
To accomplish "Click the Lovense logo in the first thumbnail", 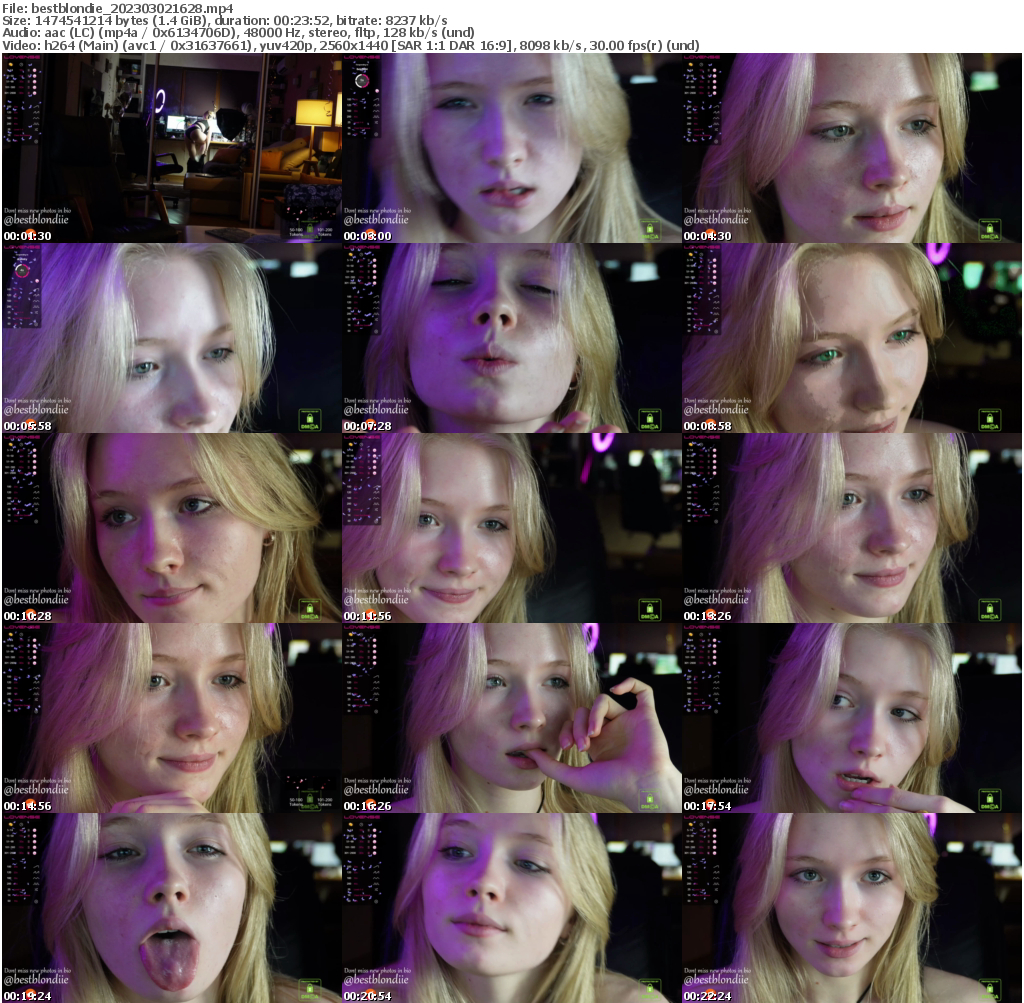I will [21, 57].
